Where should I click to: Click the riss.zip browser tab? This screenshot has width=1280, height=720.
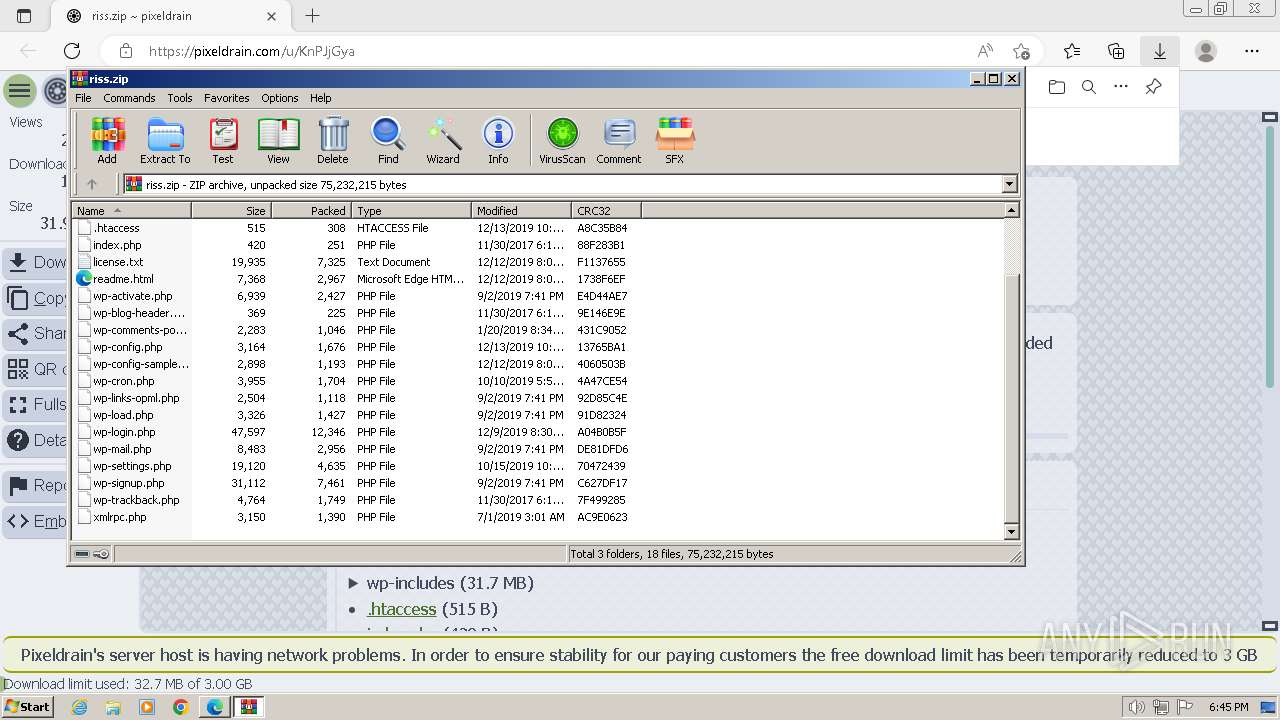(171, 16)
